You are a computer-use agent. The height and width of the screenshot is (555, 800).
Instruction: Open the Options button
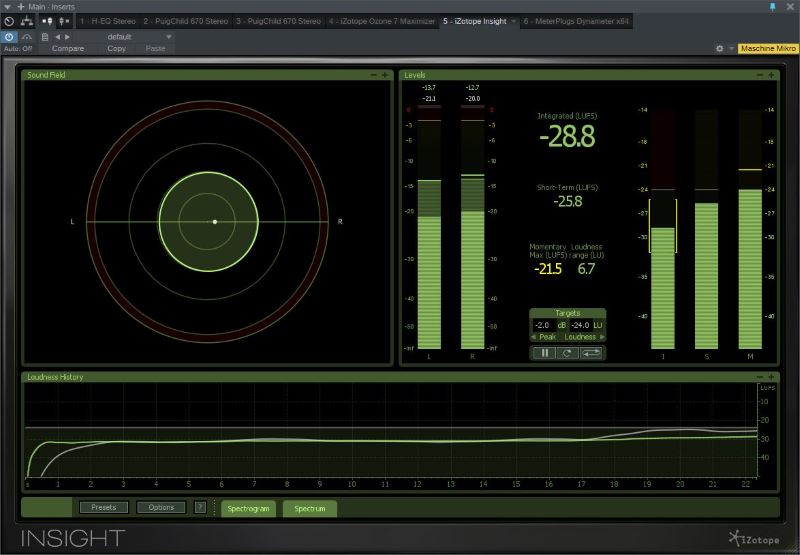(161, 507)
